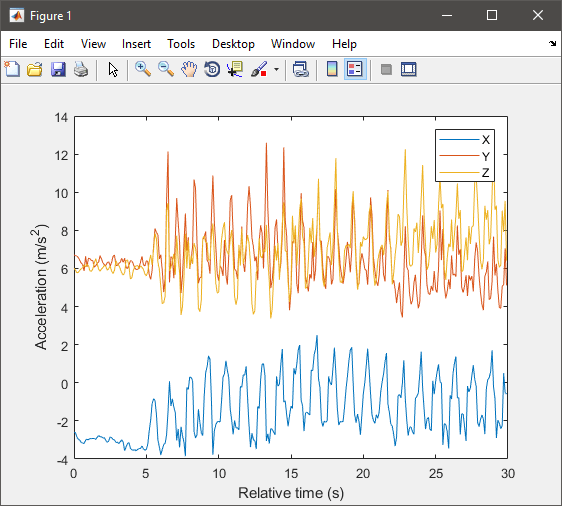Click the New Figure icon
Screen dimensions: 562x506
point(13,69)
